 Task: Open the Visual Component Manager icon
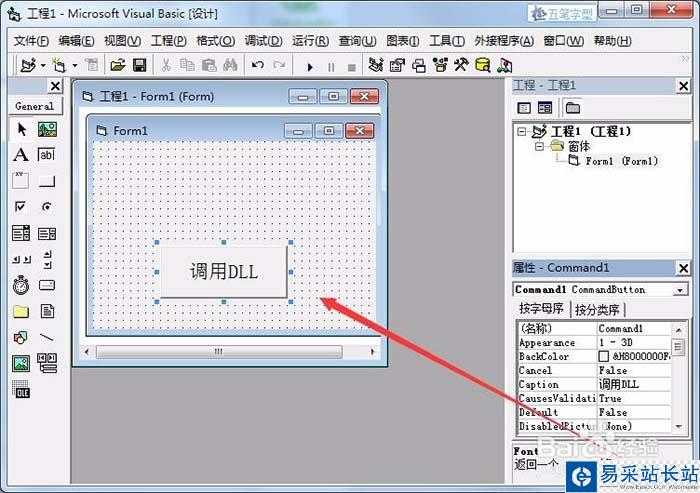pyautogui.click(x=504, y=66)
